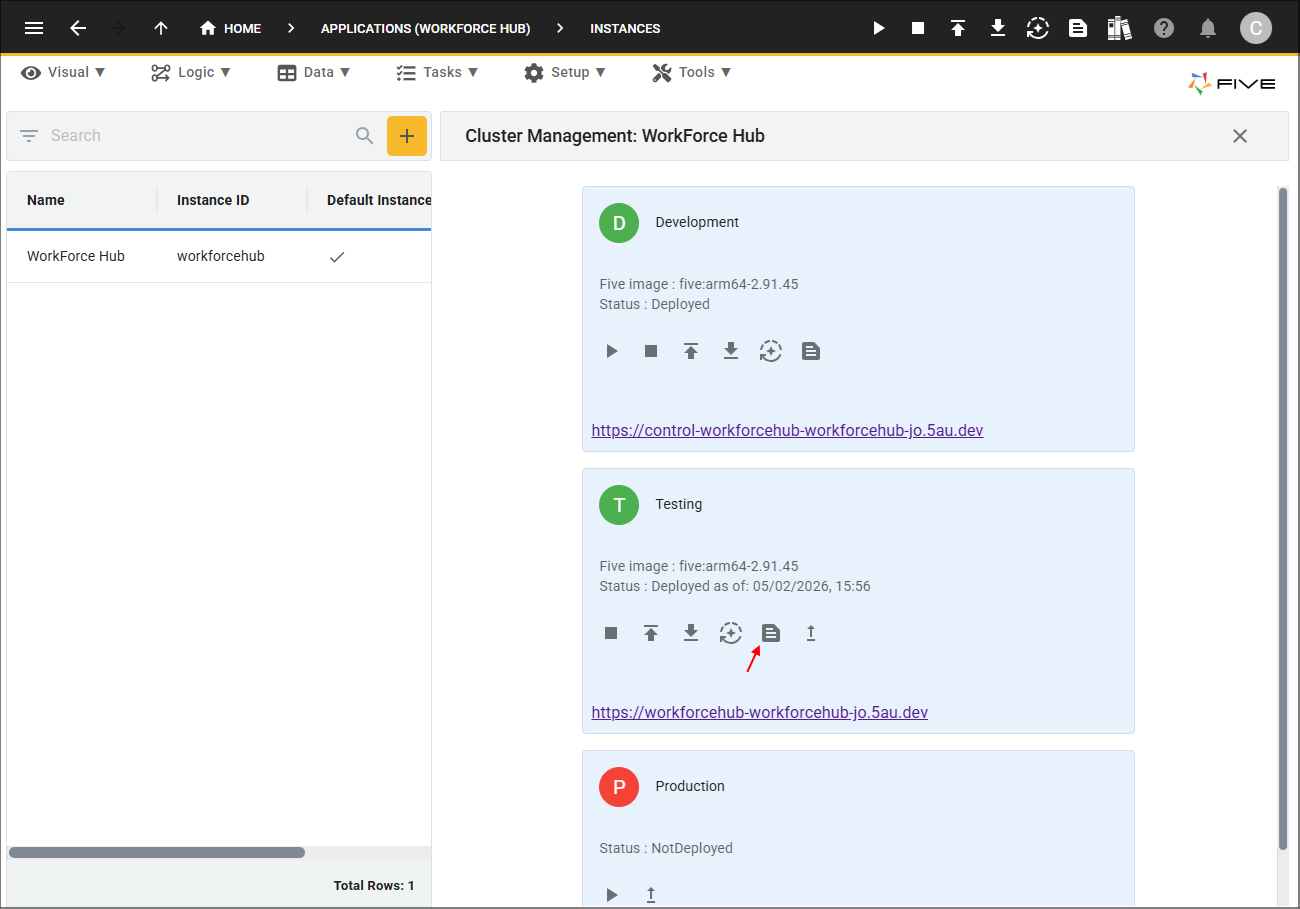The height and width of the screenshot is (909, 1300).
Task: Open the Tasks menu
Action: pos(437,72)
